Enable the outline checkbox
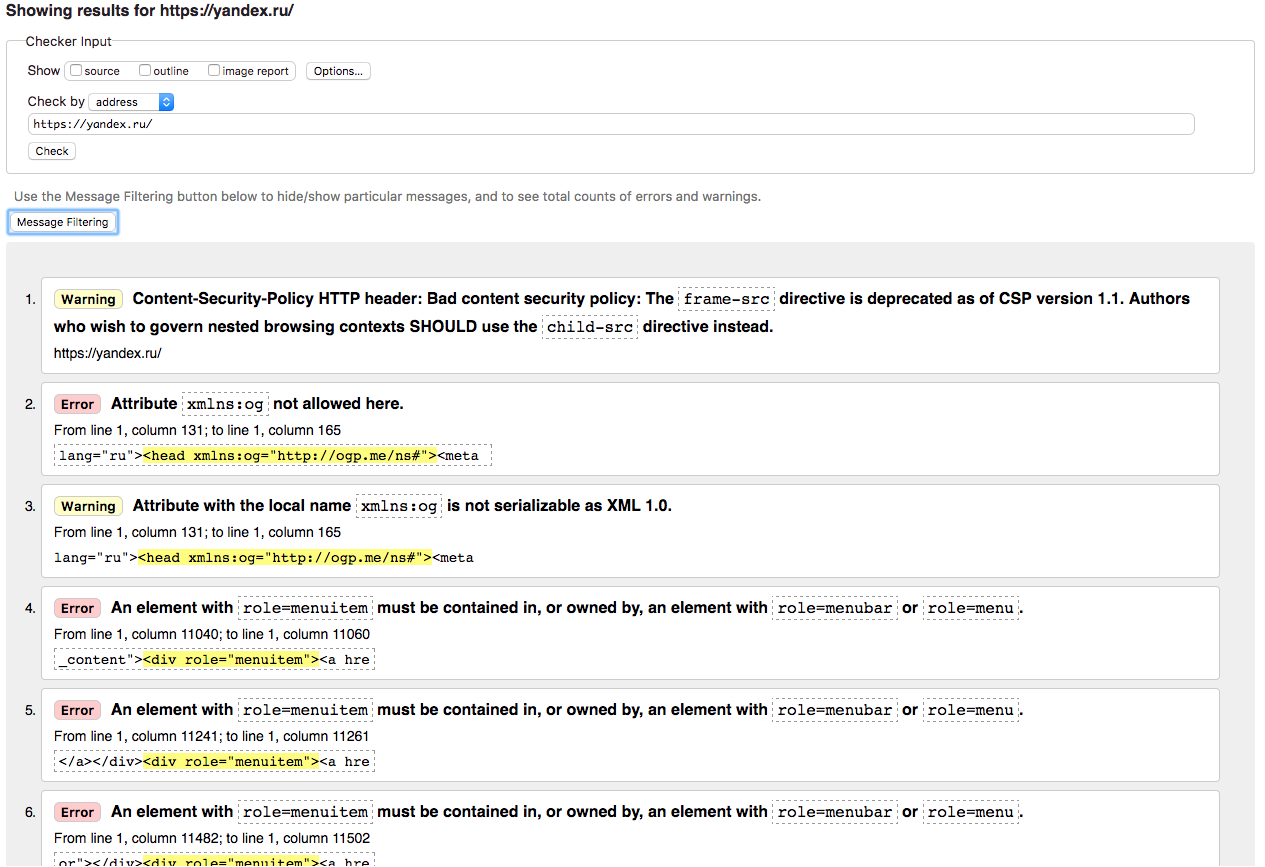 pyautogui.click(x=145, y=70)
